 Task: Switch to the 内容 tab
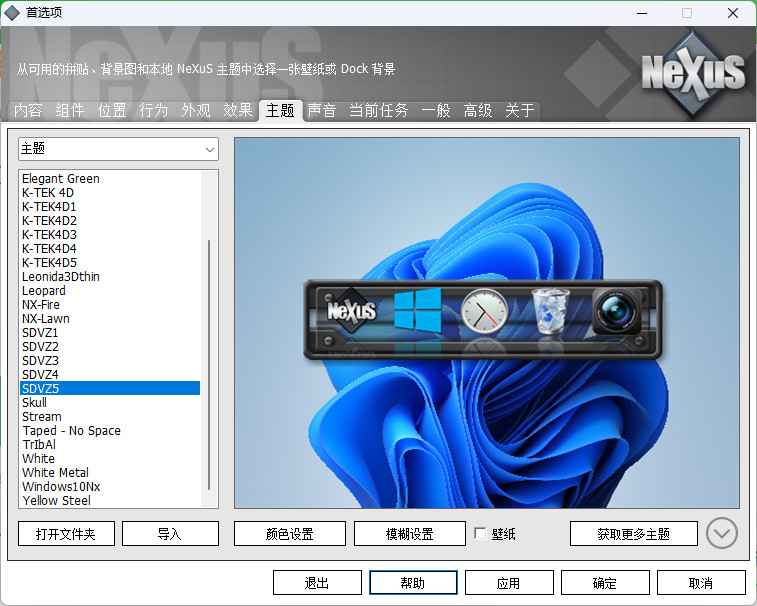coord(28,111)
